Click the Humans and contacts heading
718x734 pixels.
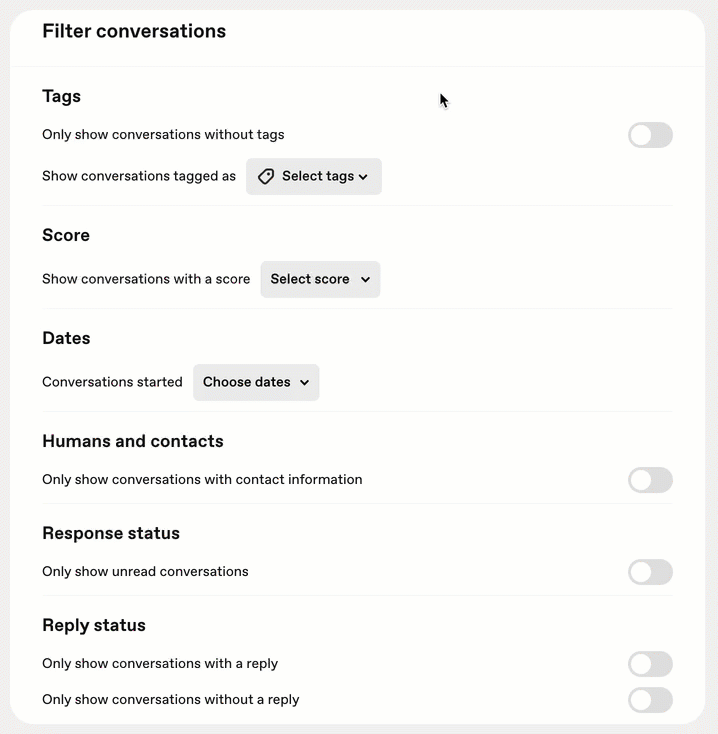point(132,441)
